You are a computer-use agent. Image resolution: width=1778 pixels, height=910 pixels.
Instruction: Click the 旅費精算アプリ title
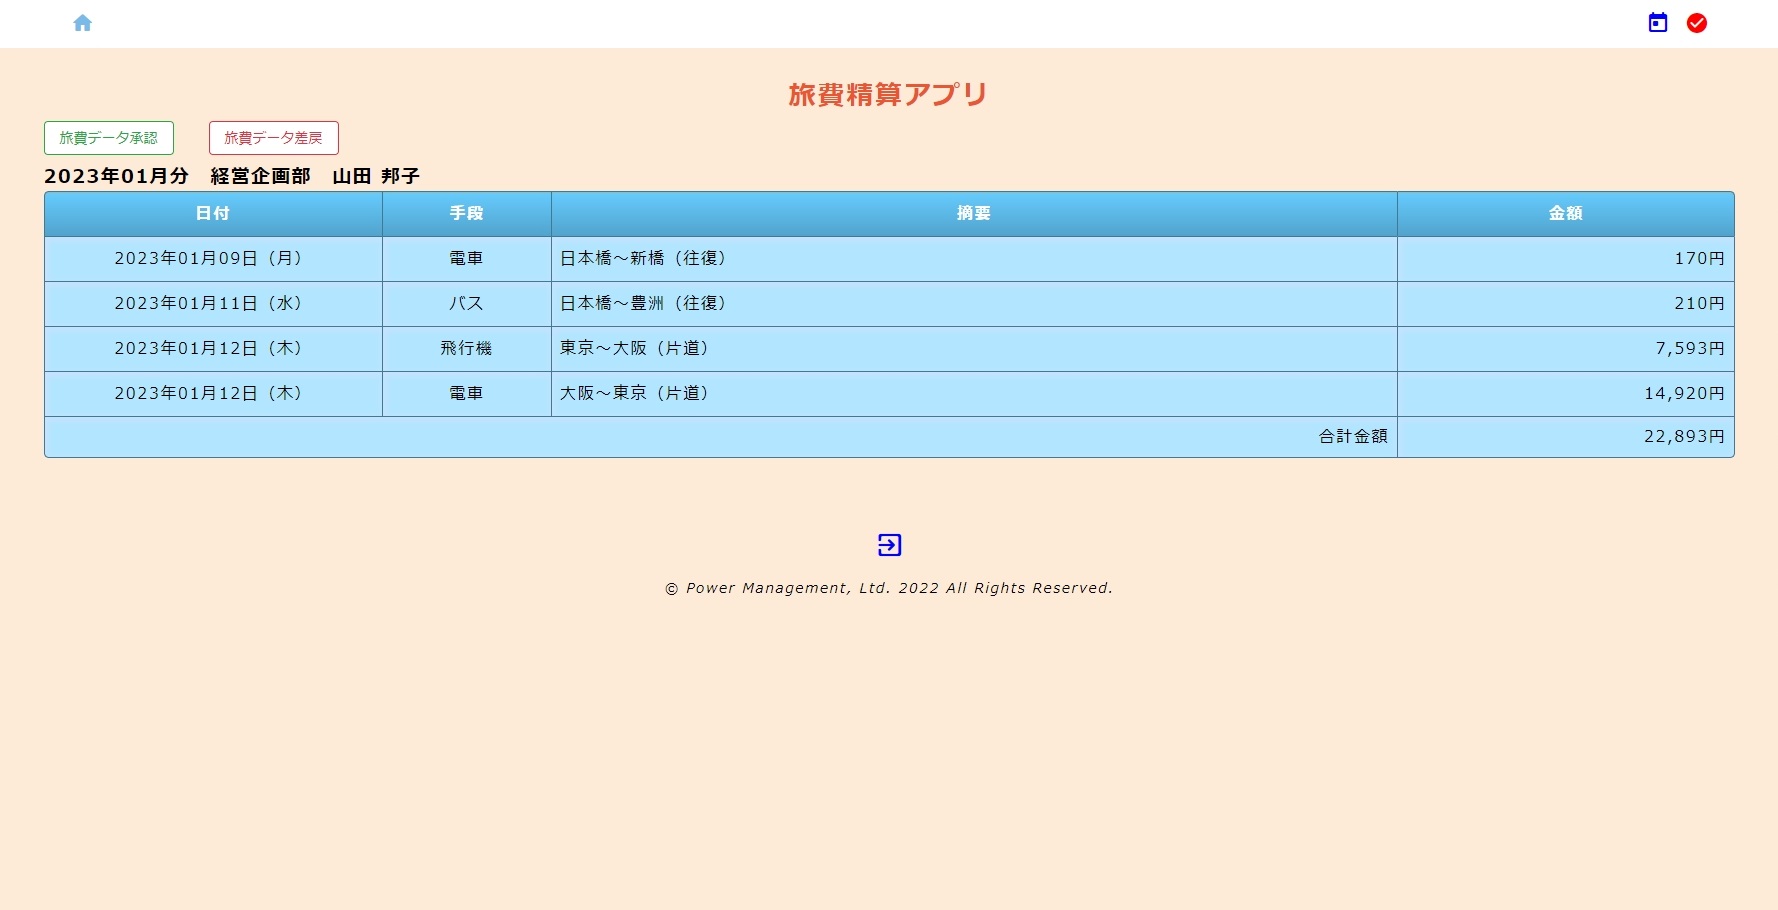pyautogui.click(x=888, y=95)
